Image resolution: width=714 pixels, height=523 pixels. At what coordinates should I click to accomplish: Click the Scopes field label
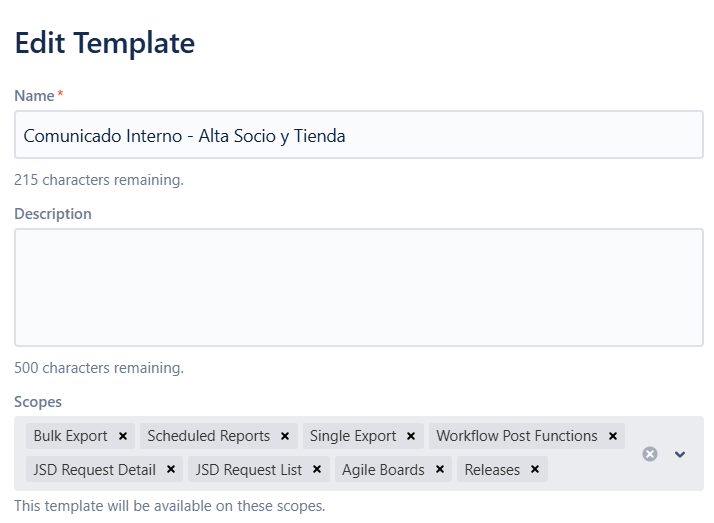click(38, 402)
